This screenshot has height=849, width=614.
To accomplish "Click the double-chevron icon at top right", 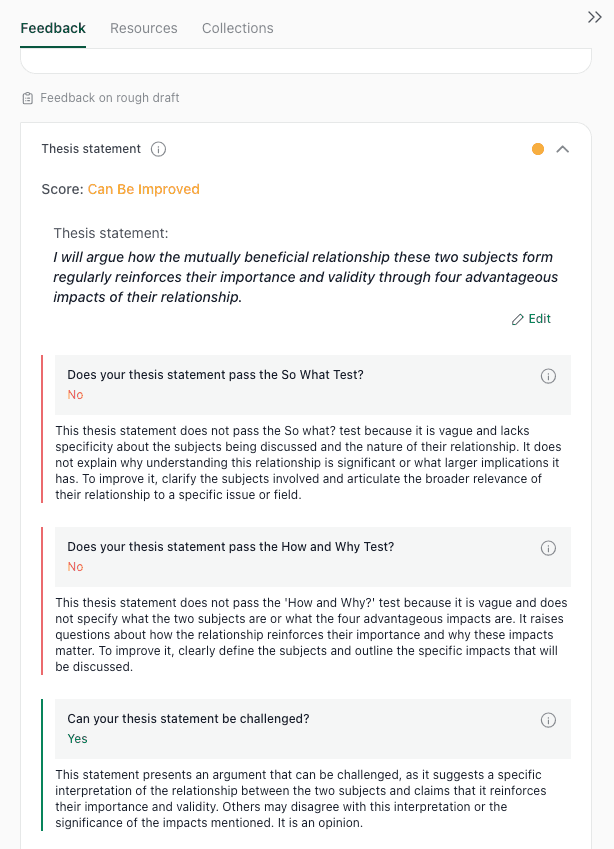I will 595,17.
